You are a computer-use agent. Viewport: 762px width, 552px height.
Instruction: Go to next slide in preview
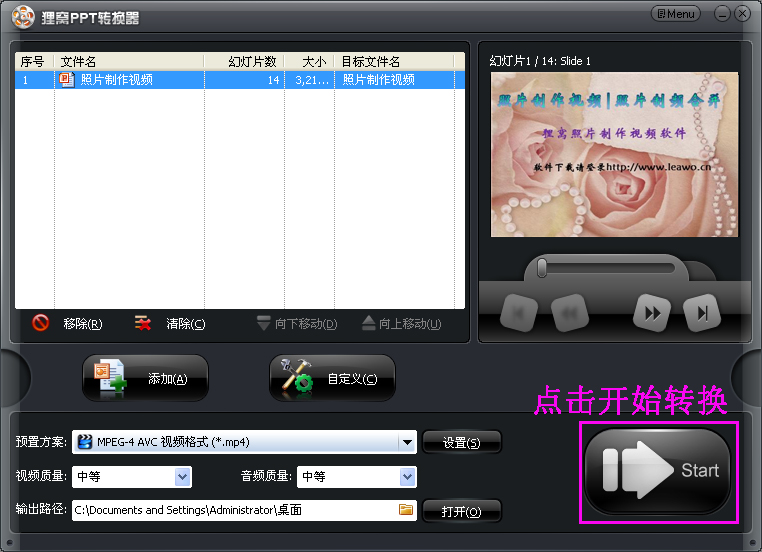pos(652,313)
